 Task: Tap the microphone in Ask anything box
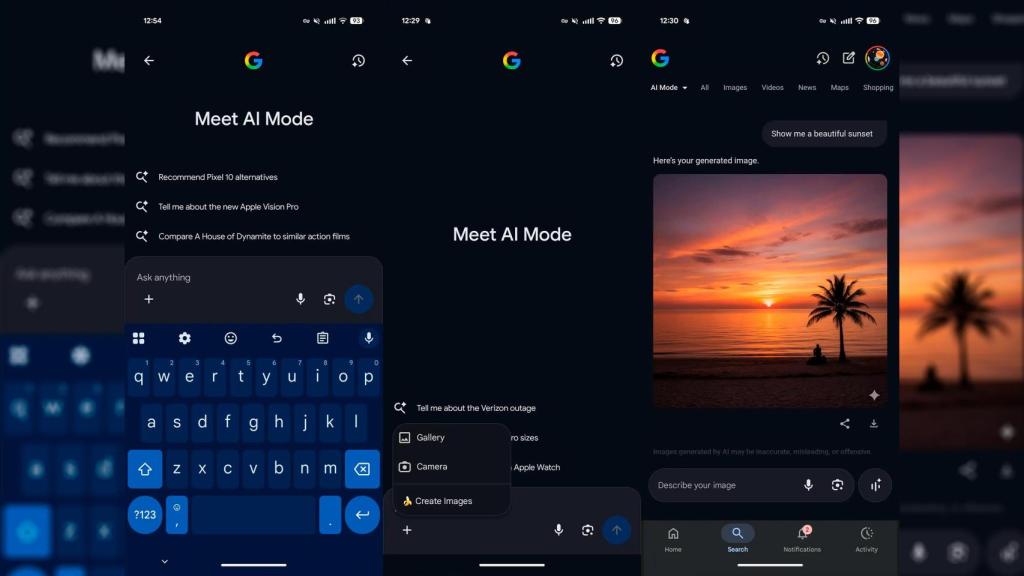coord(300,299)
